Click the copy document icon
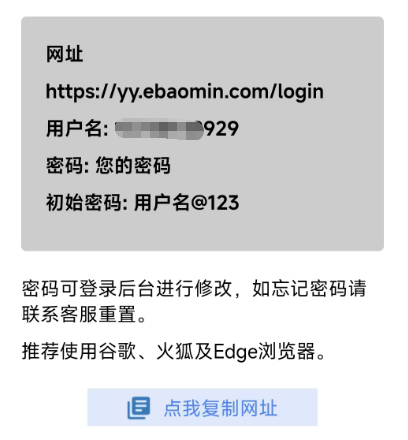The width and height of the screenshot is (408, 440). point(139,408)
